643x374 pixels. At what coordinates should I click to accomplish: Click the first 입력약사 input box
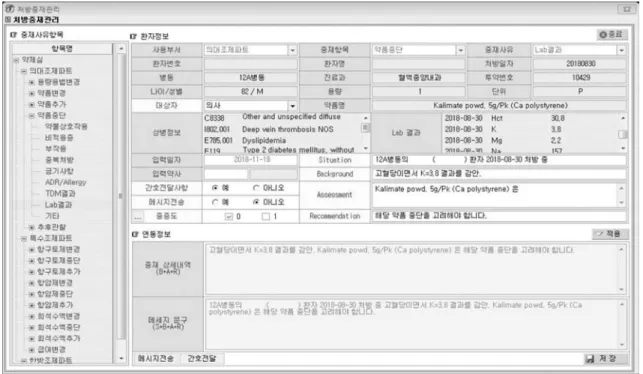[226, 174]
